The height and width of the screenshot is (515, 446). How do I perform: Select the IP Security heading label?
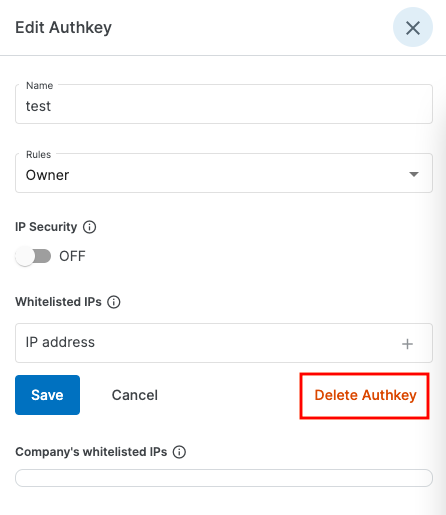pos(46,227)
